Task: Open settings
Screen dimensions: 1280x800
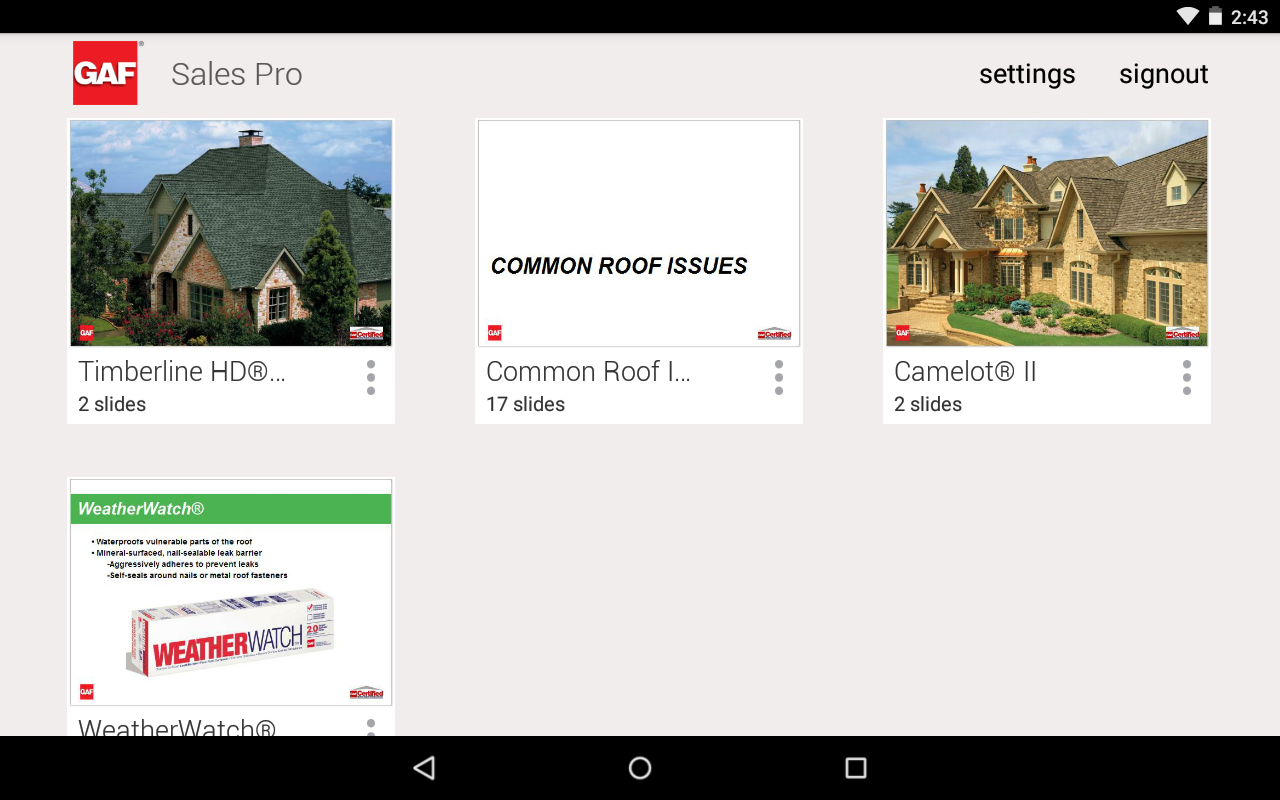Action: [x=1027, y=74]
